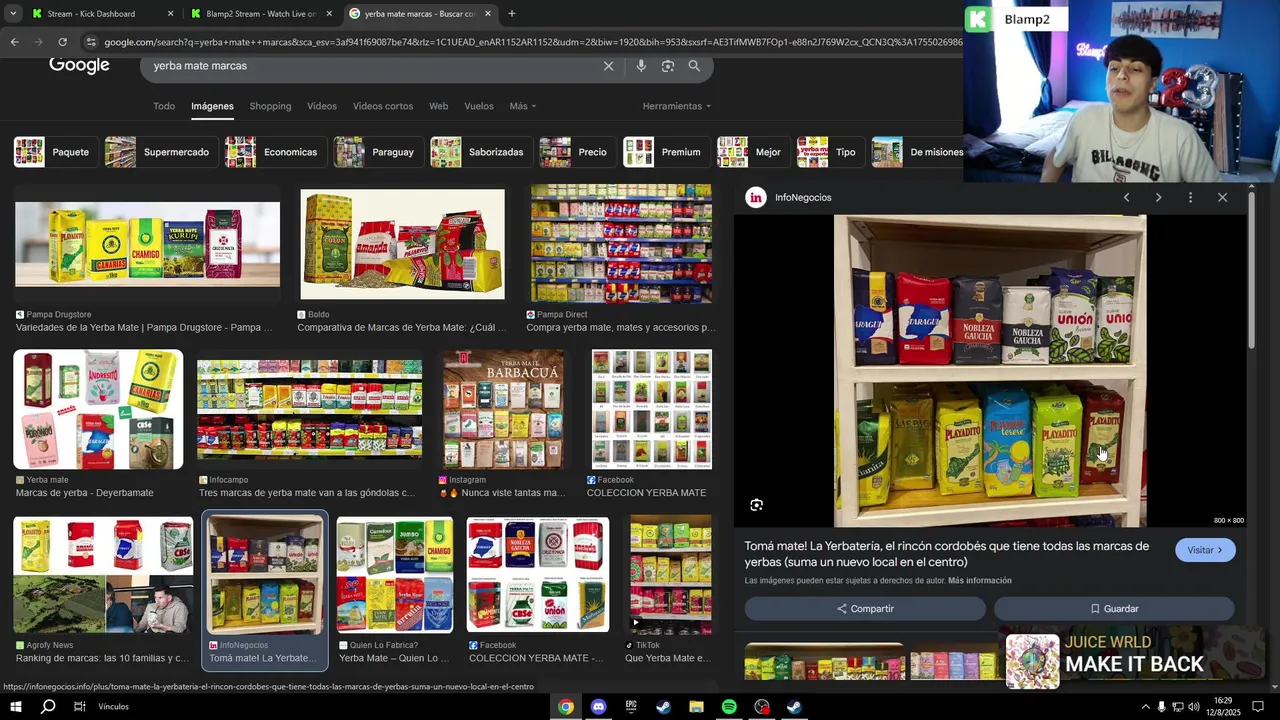Close the yerba mate marcas tab

(x=488, y=14)
